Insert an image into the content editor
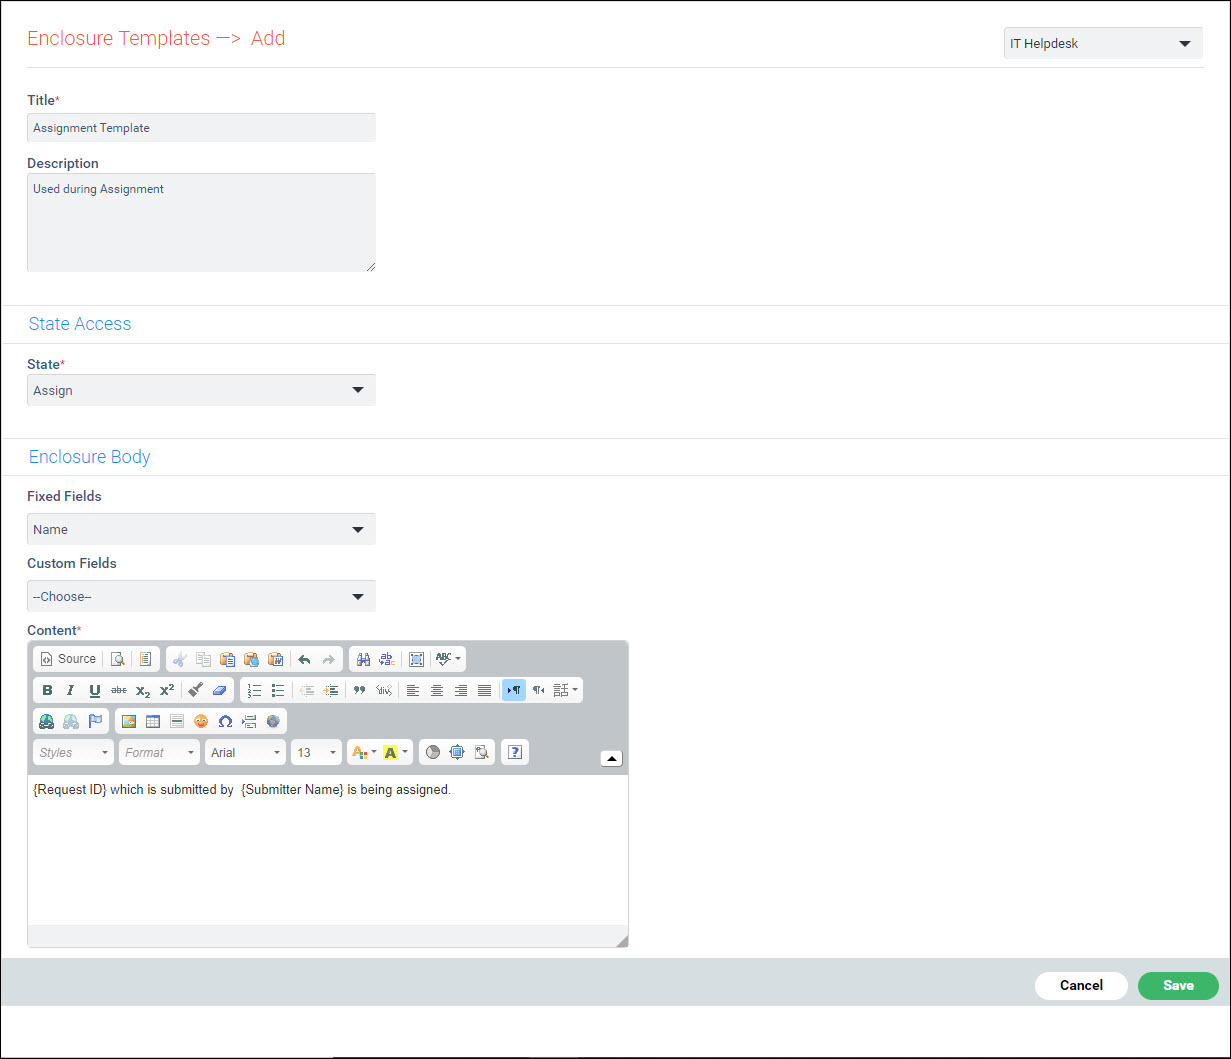 click(130, 721)
